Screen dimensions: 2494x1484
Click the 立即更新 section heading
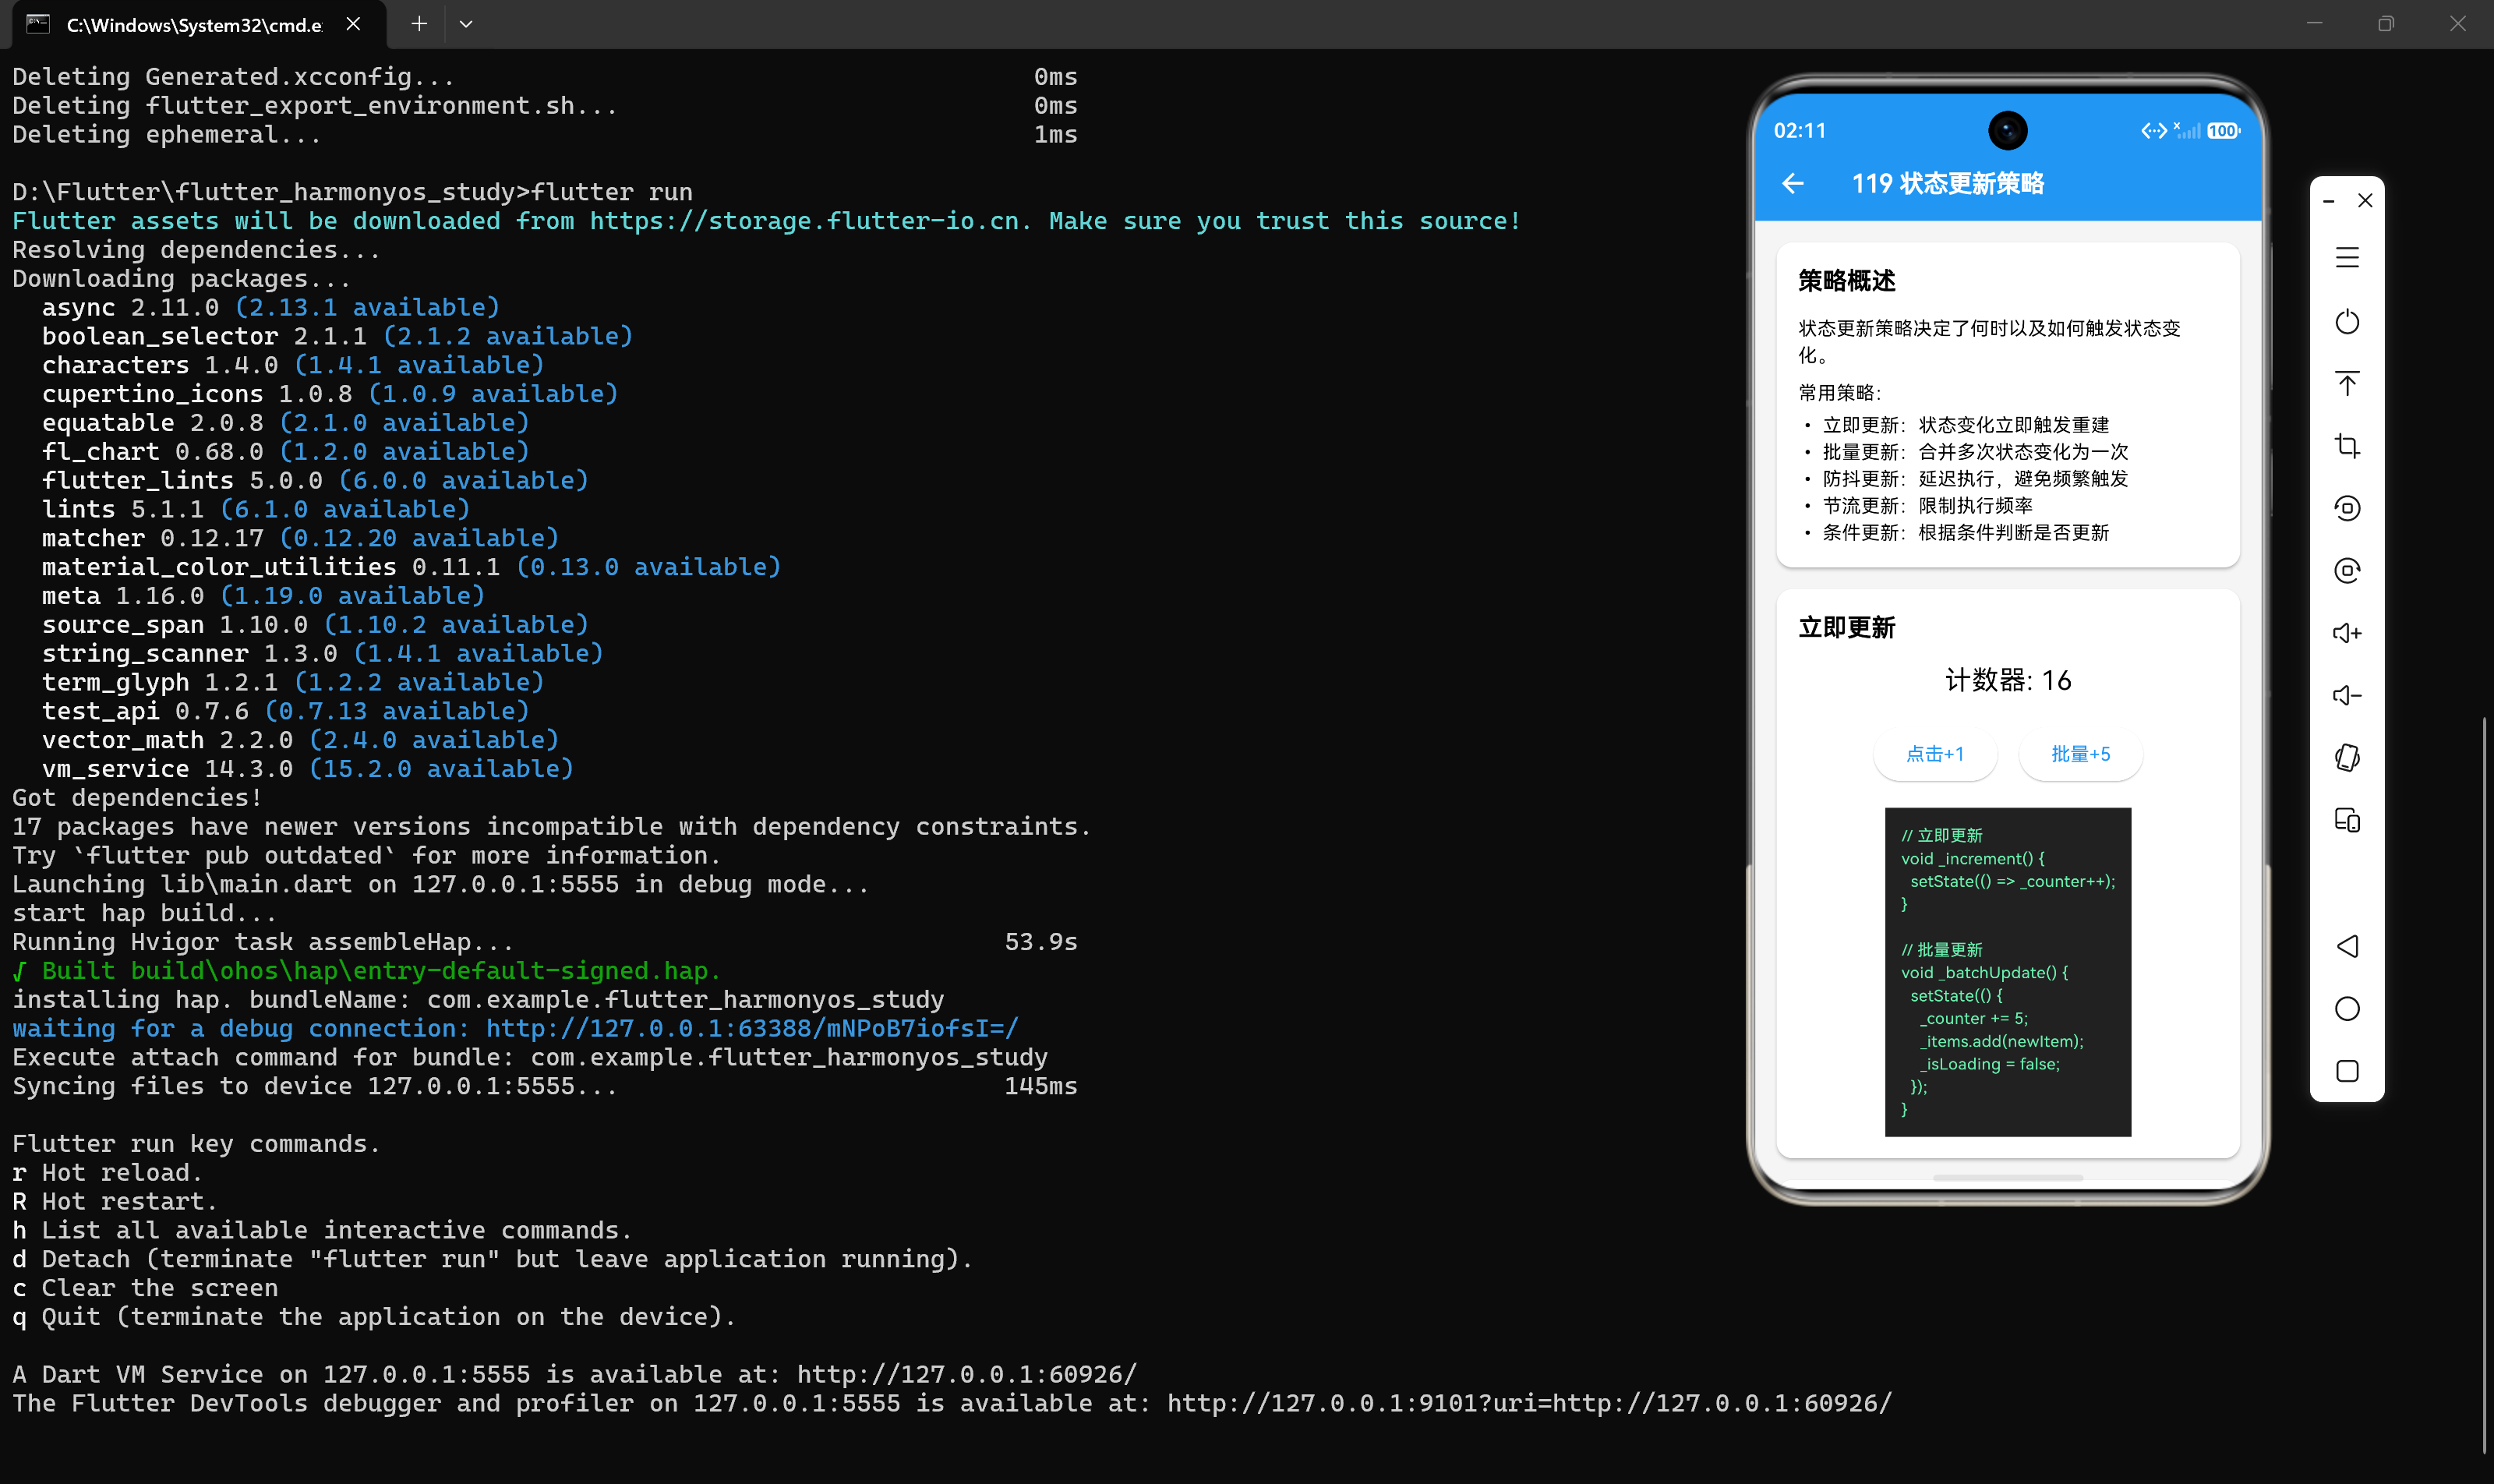(1846, 628)
